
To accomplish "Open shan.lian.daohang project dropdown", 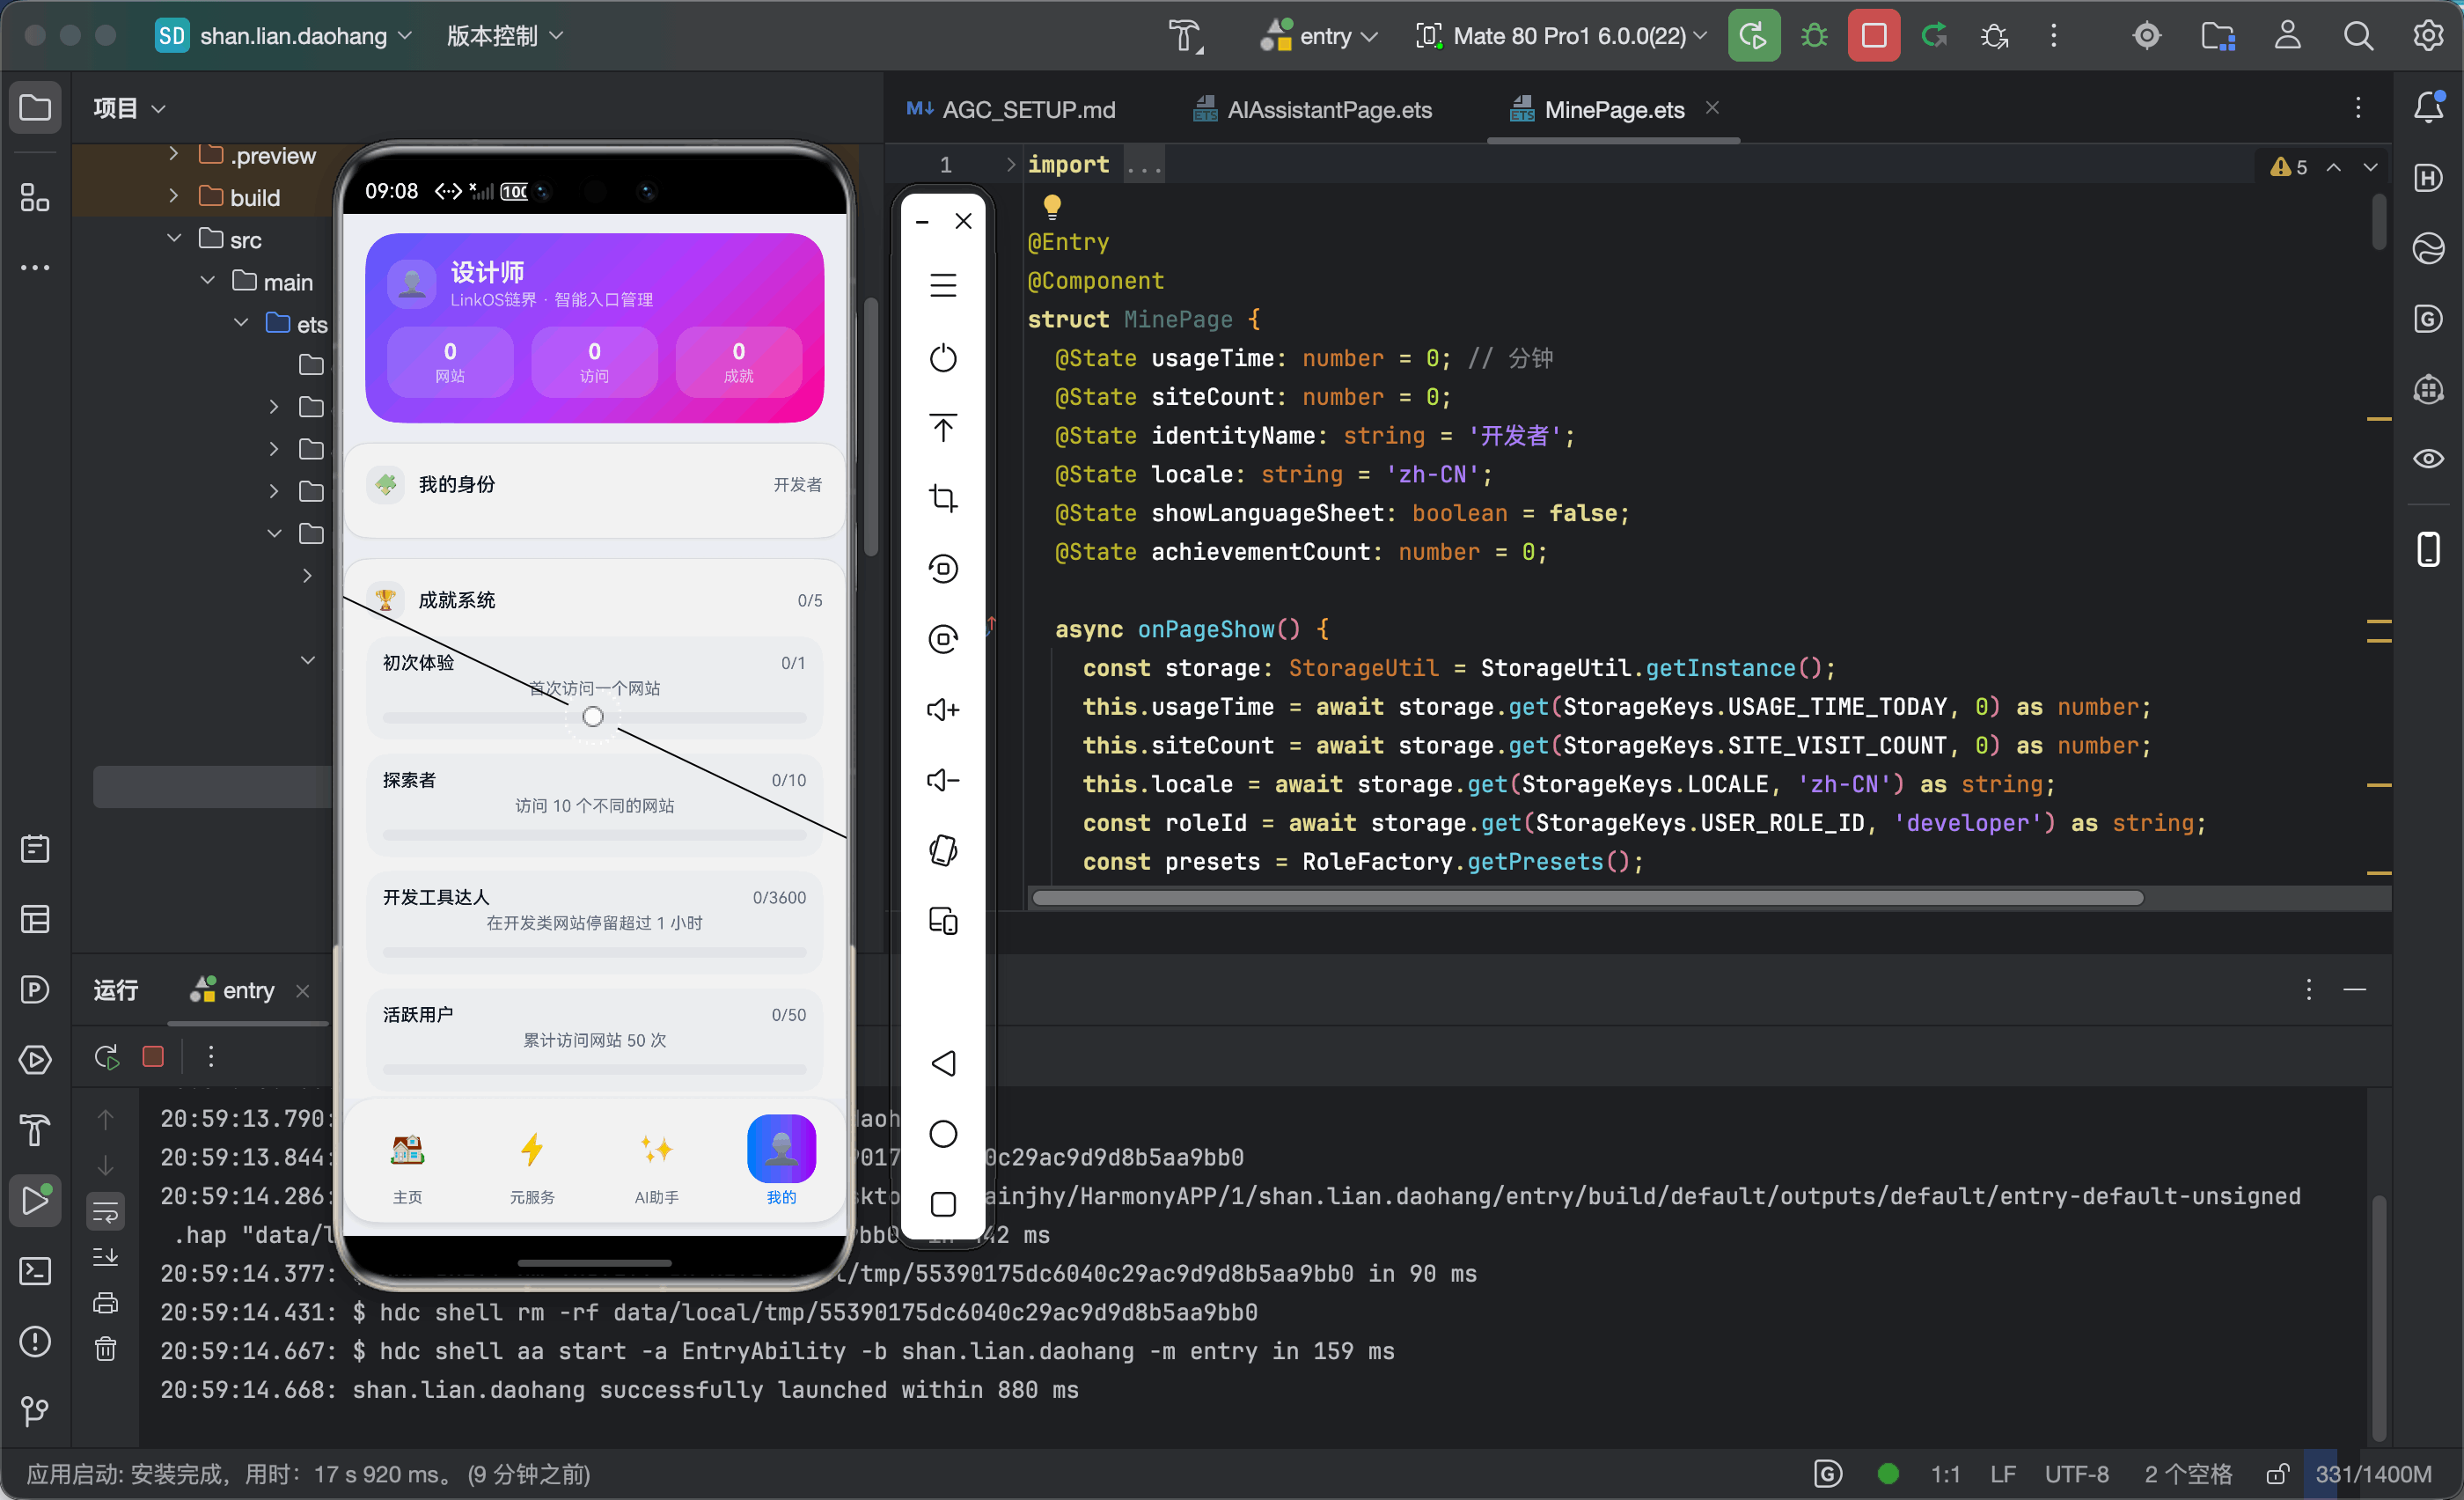I will (283, 36).
